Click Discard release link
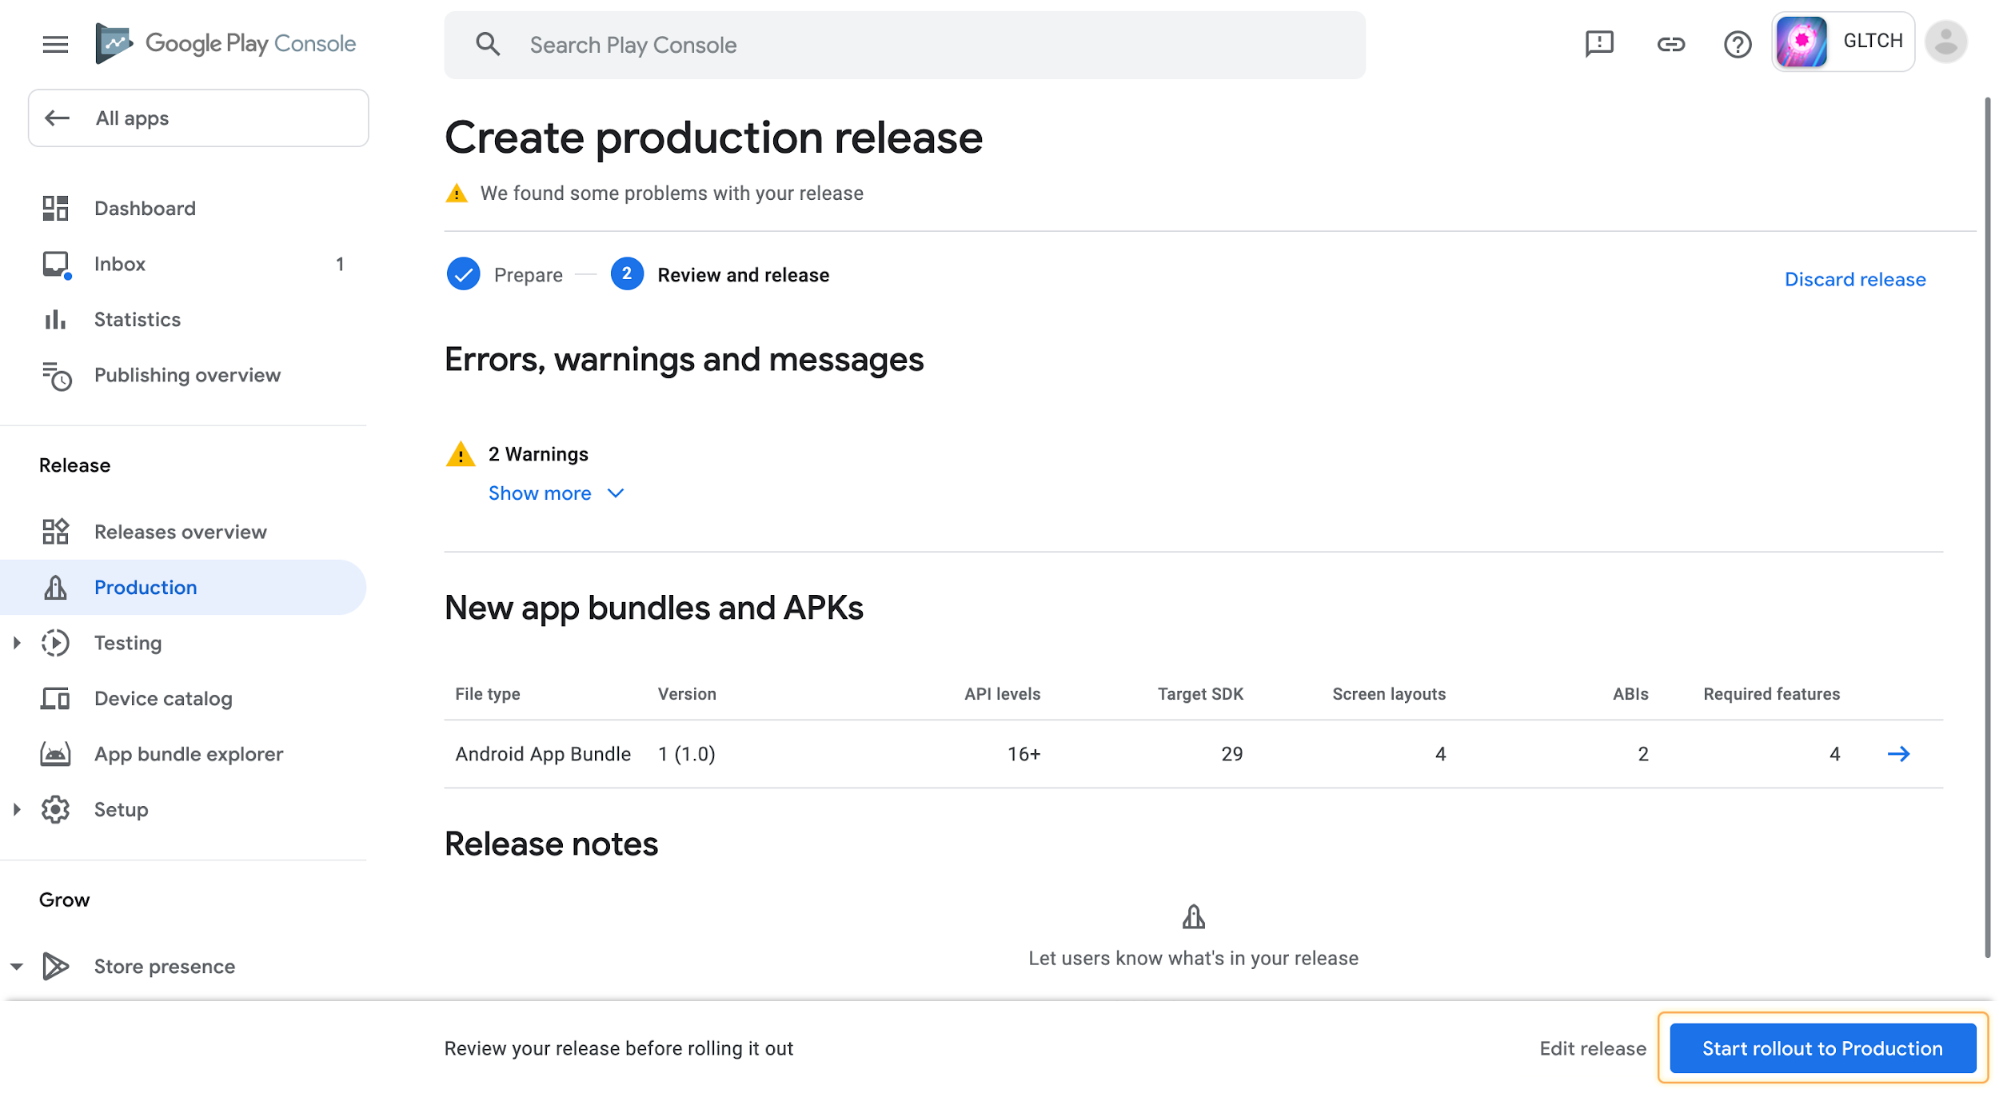The height and width of the screenshot is (1096, 1999). (x=1855, y=279)
